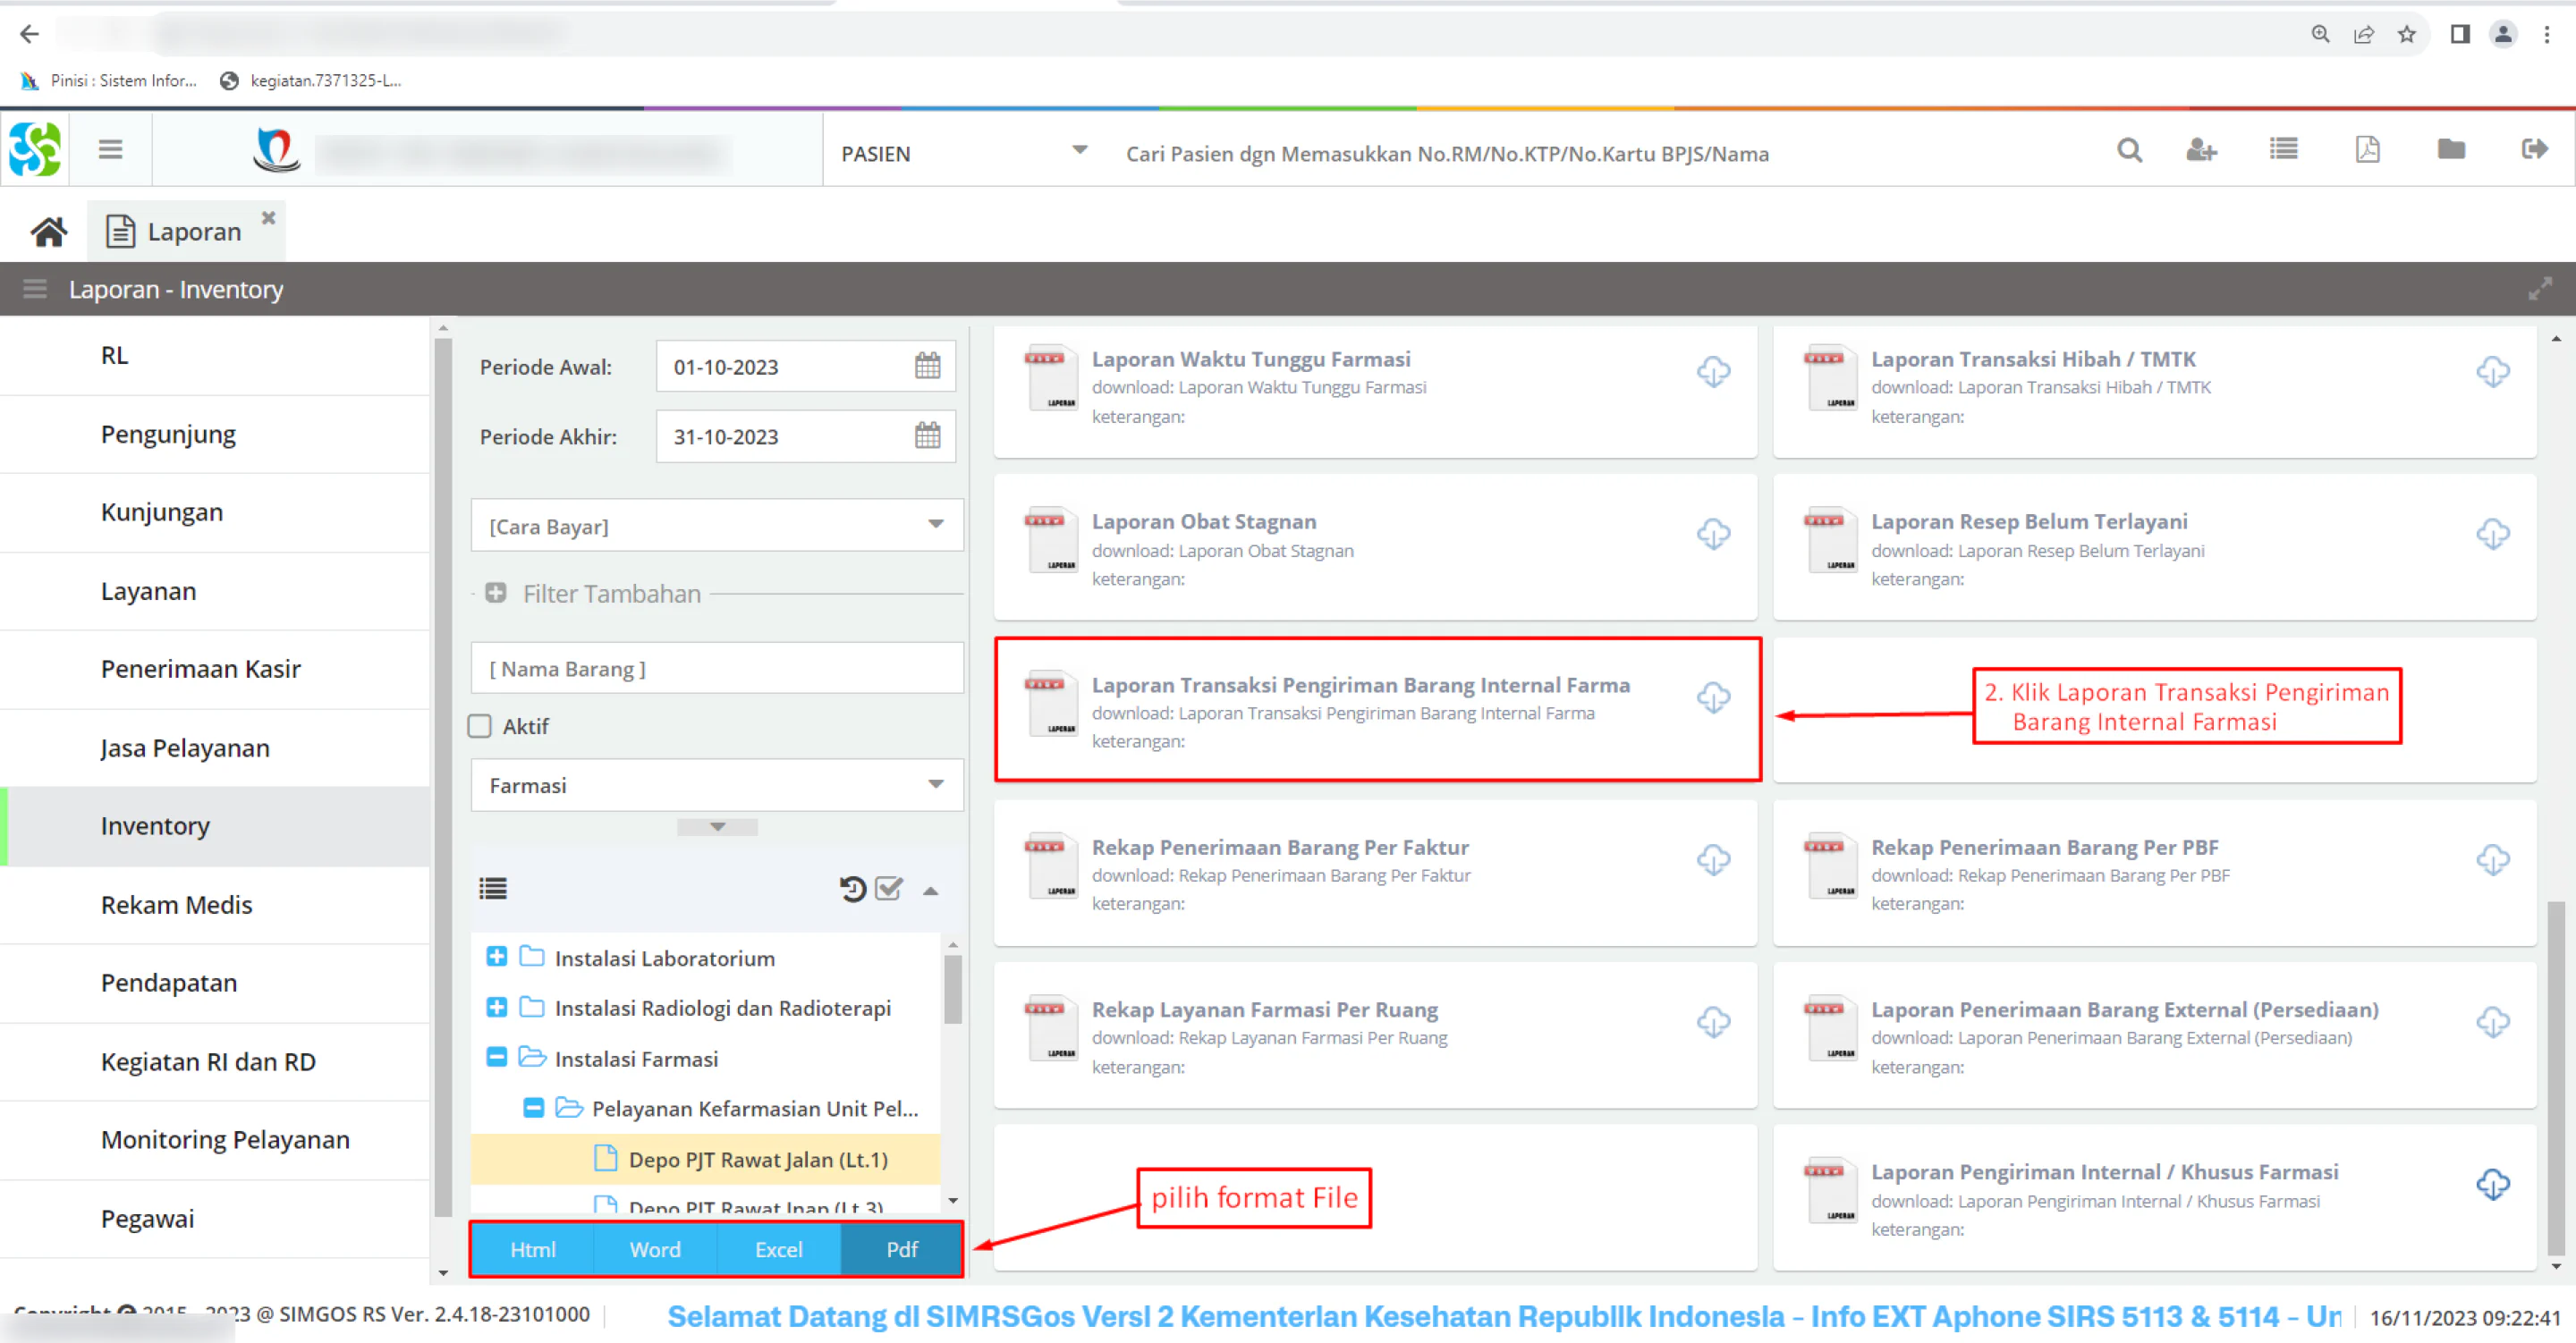Open Periode Akhir calendar picker
2576x1343 pixels.
928,436
